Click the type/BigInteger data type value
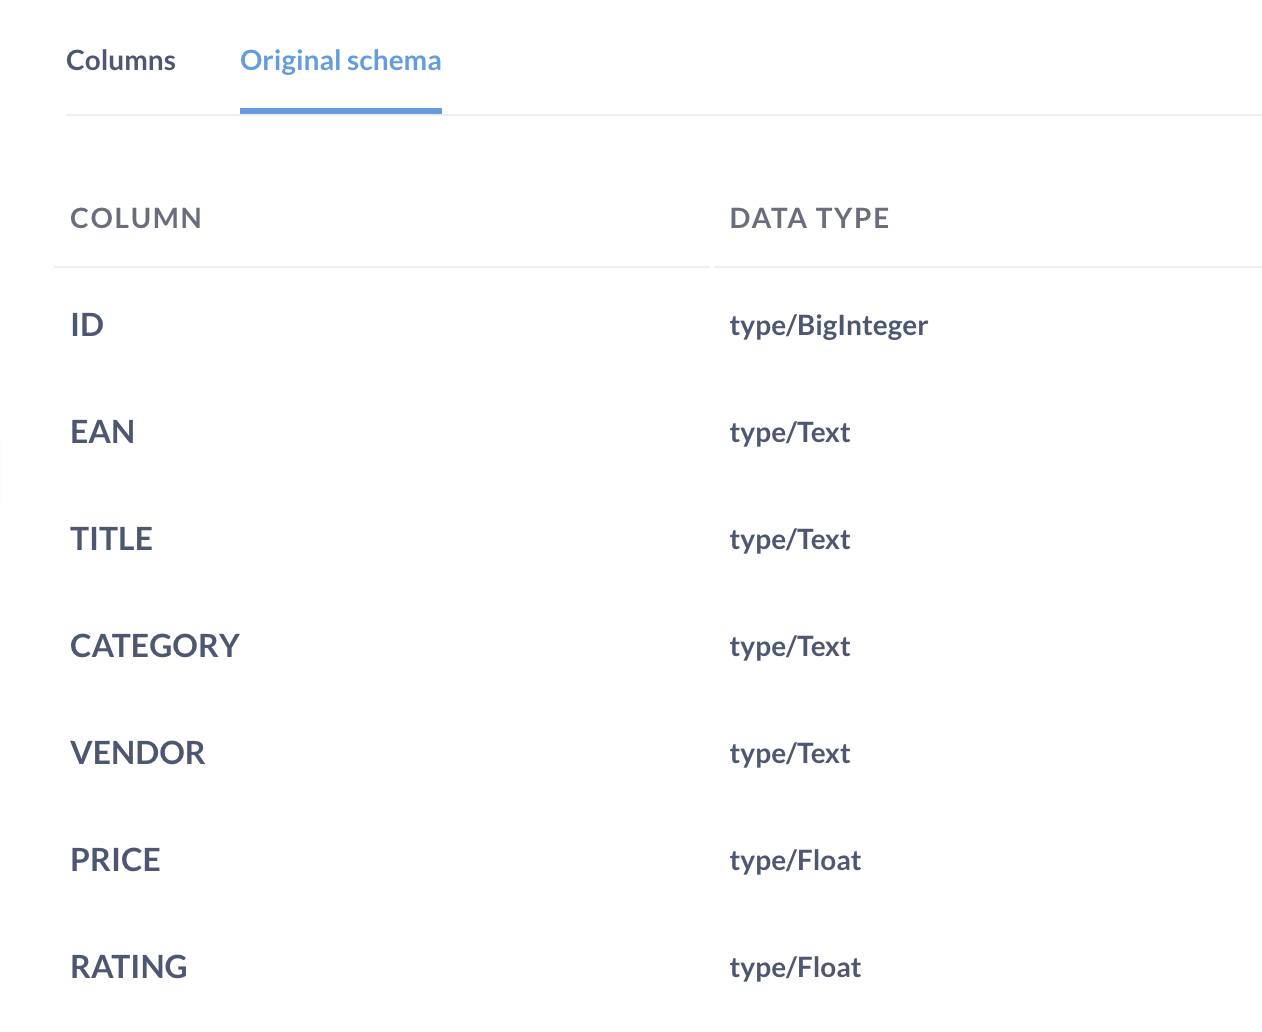 (x=828, y=326)
